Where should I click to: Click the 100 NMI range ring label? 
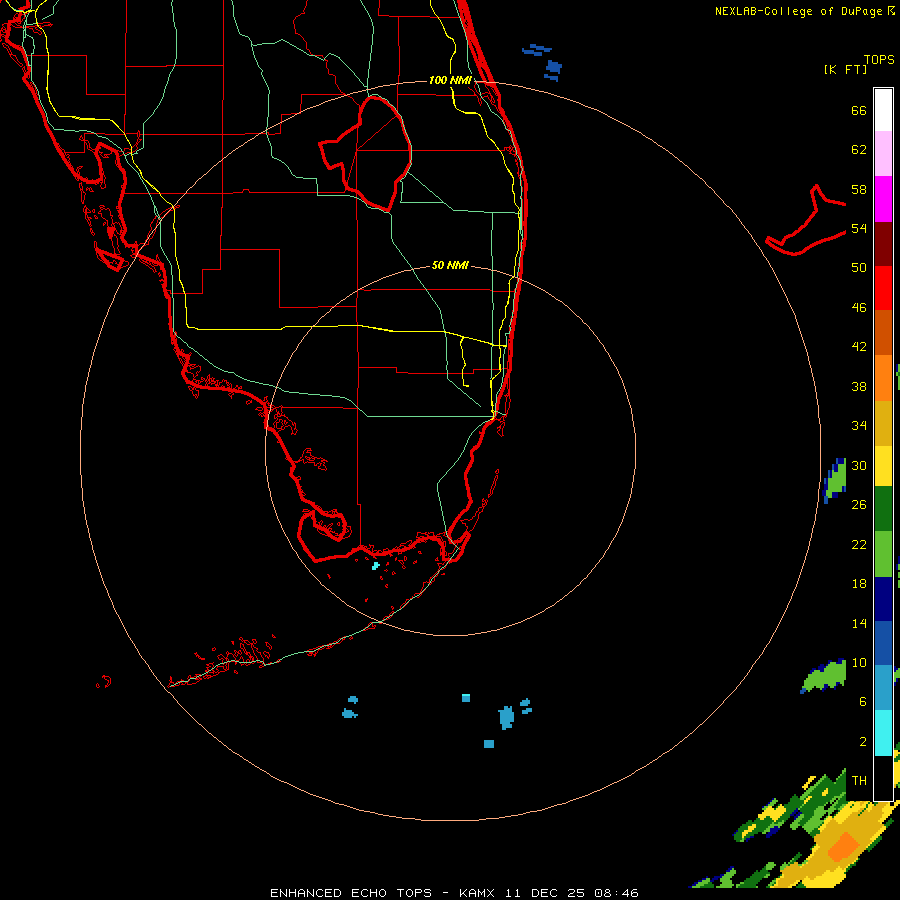pos(450,80)
